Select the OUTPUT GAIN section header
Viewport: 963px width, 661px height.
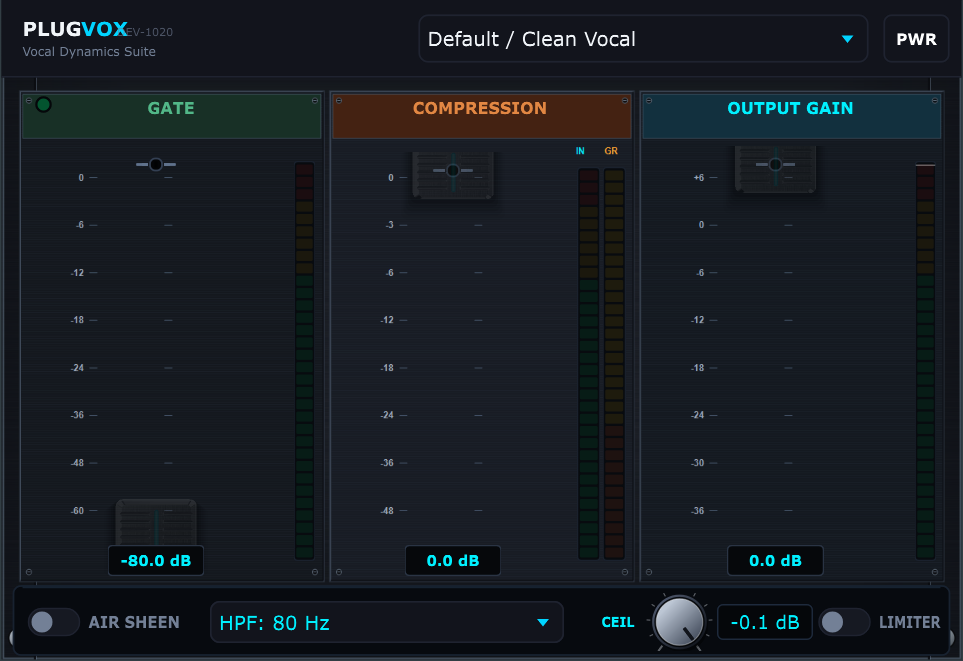(x=791, y=115)
